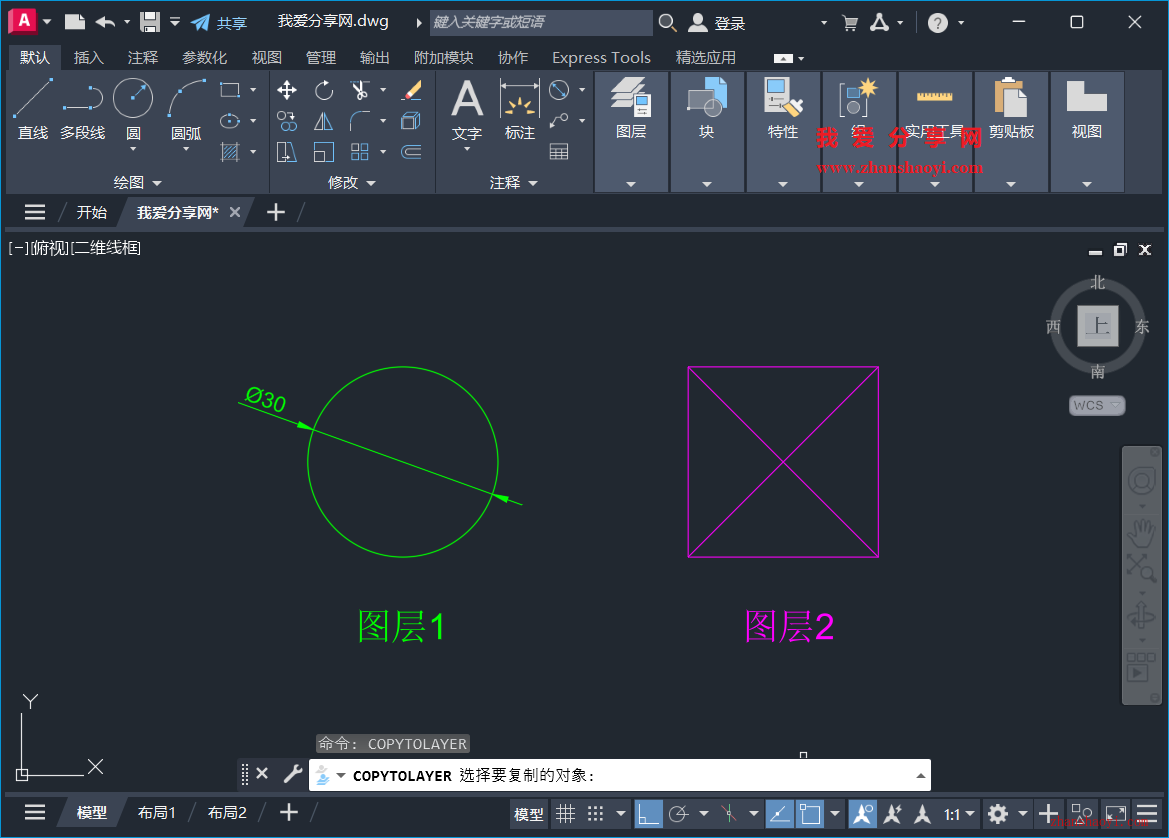Toggle object snap tracking in status bar

[779, 813]
